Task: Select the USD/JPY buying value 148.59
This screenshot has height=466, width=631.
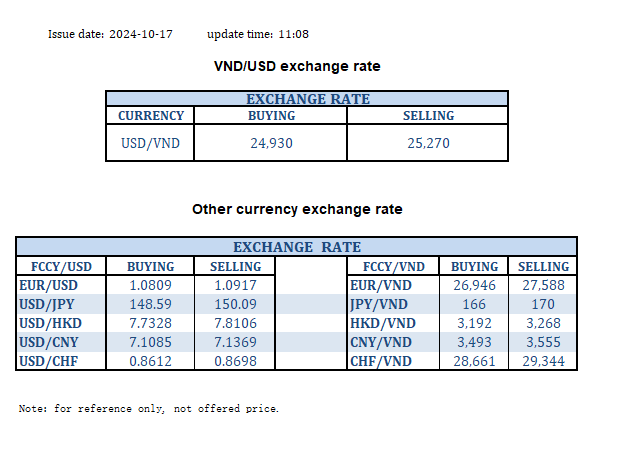Action: [x=150, y=304]
